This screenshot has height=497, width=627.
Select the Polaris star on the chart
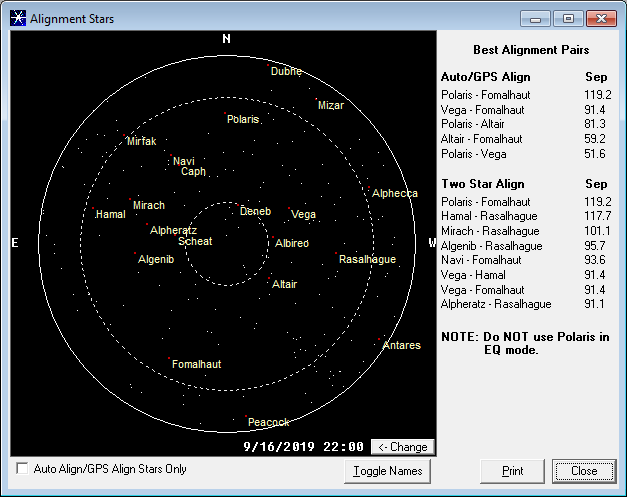[242, 119]
